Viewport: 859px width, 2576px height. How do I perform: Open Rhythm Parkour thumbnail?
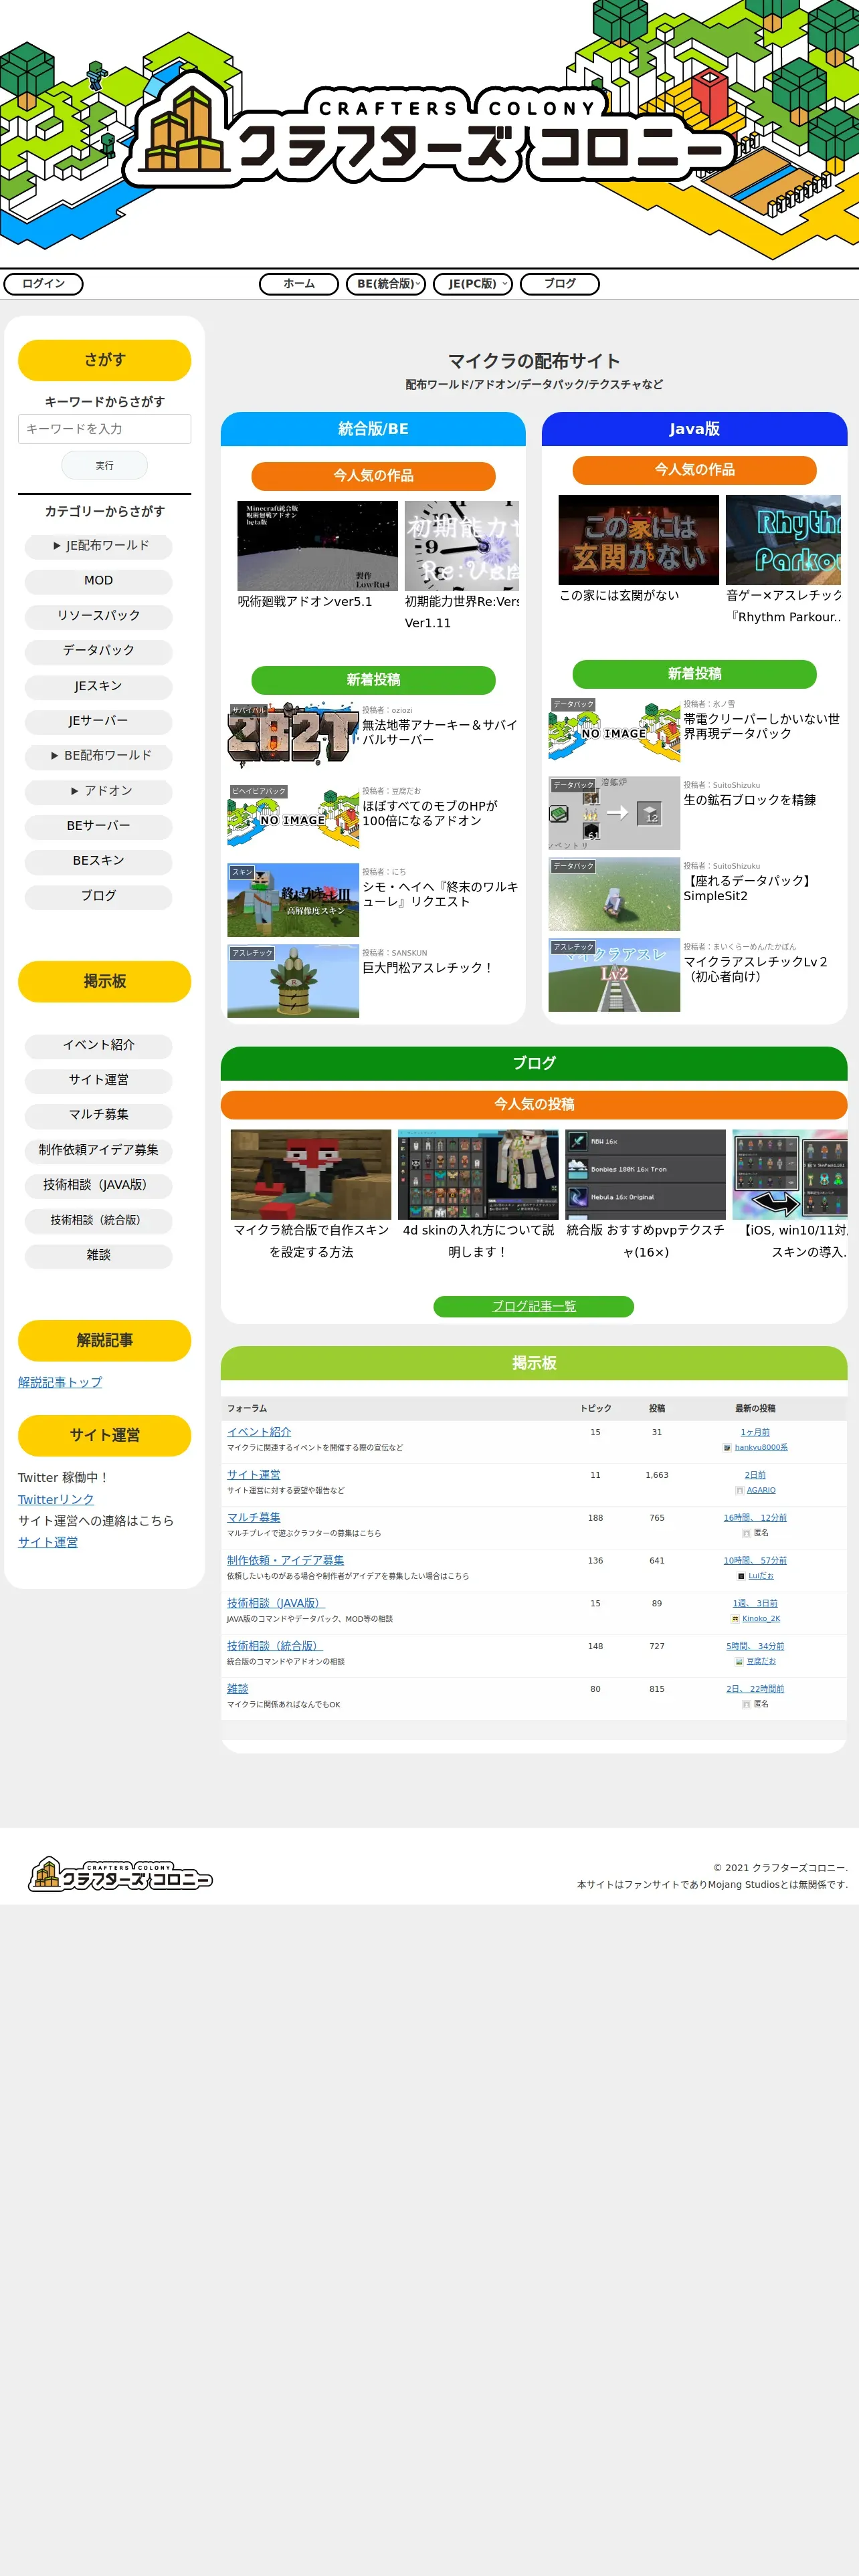pyautogui.click(x=784, y=540)
